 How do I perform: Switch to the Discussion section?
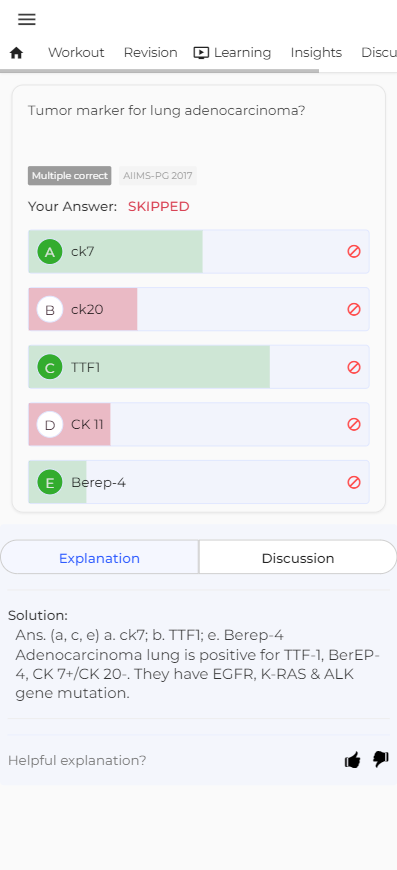coord(298,558)
